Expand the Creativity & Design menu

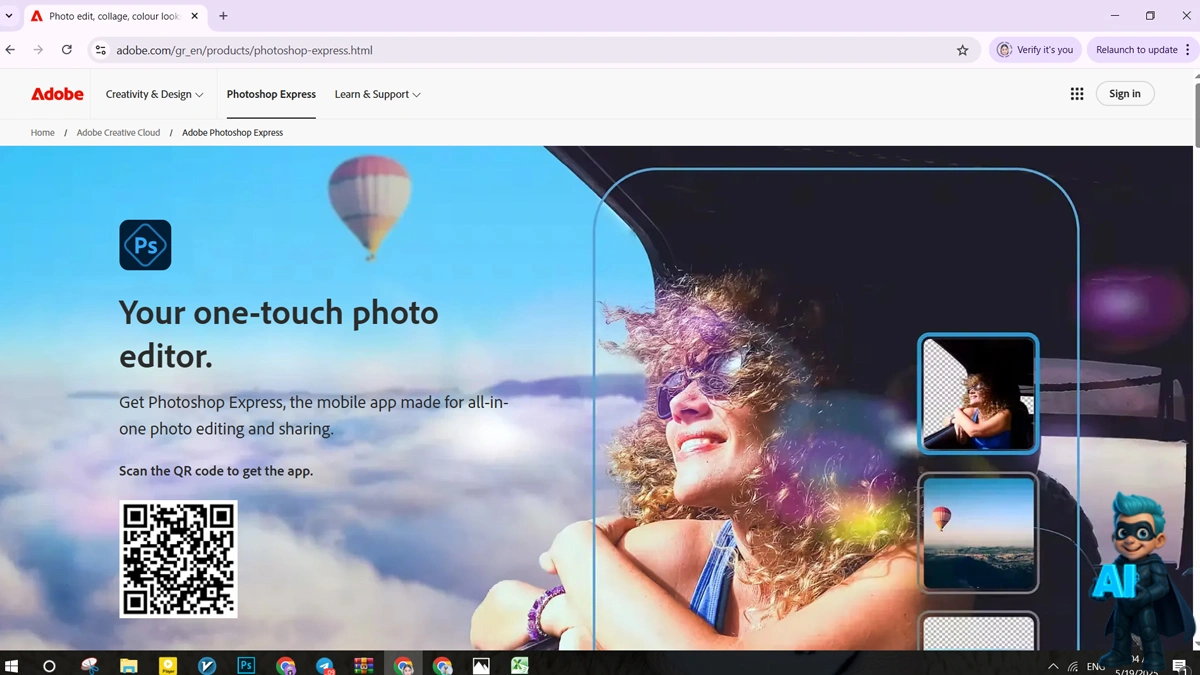[x=155, y=94]
